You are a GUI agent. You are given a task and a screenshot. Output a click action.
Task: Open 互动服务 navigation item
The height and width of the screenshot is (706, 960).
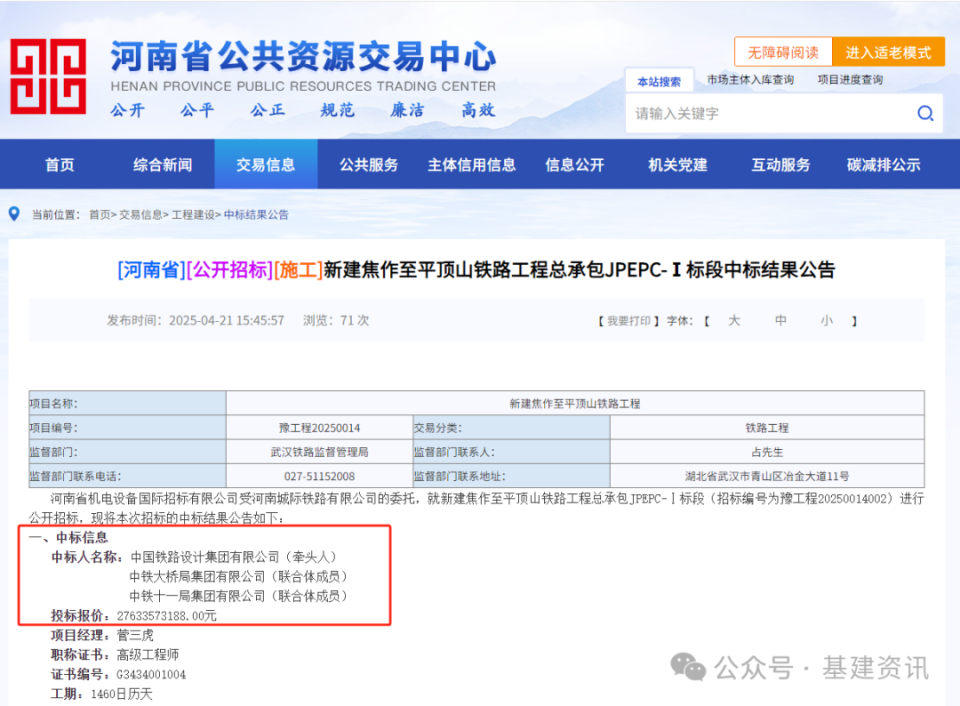pos(781,165)
